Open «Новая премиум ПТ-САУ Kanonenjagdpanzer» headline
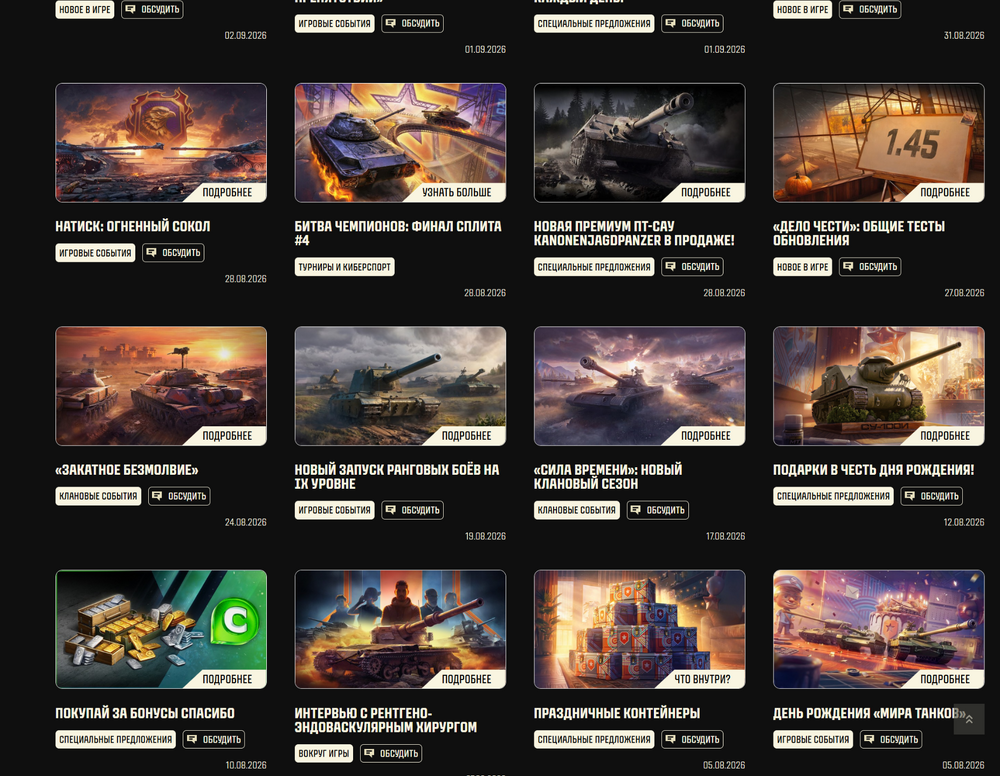This screenshot has width=1000, height=776. pos(634,233)
